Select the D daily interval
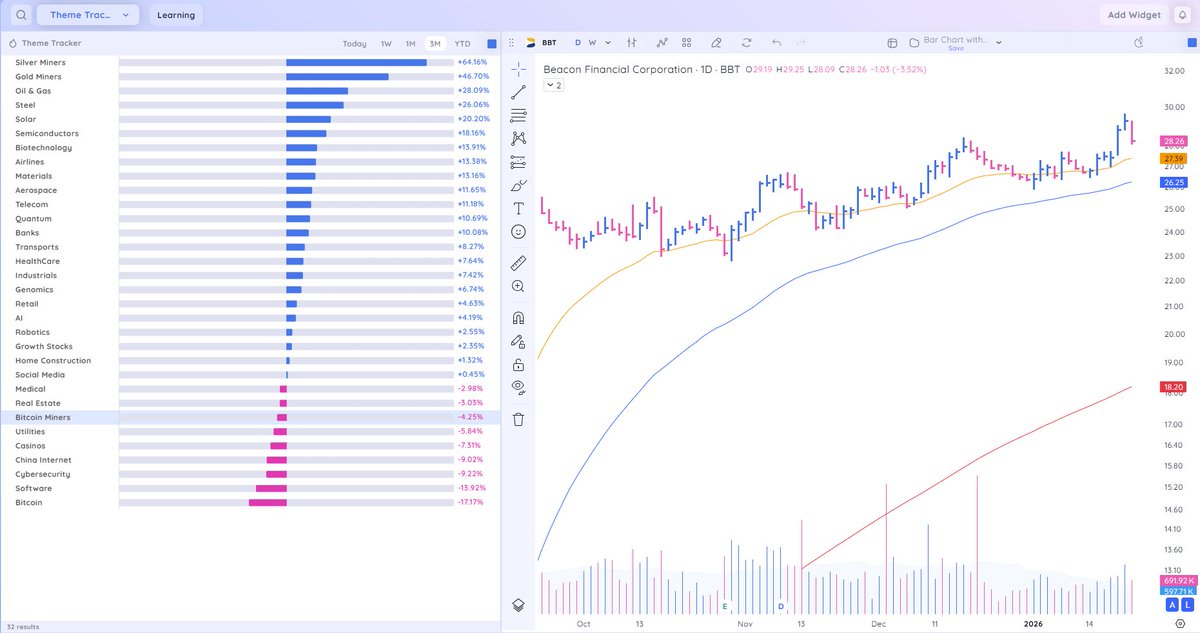This screenshot has height=633, width=1200. coord(578,43)
